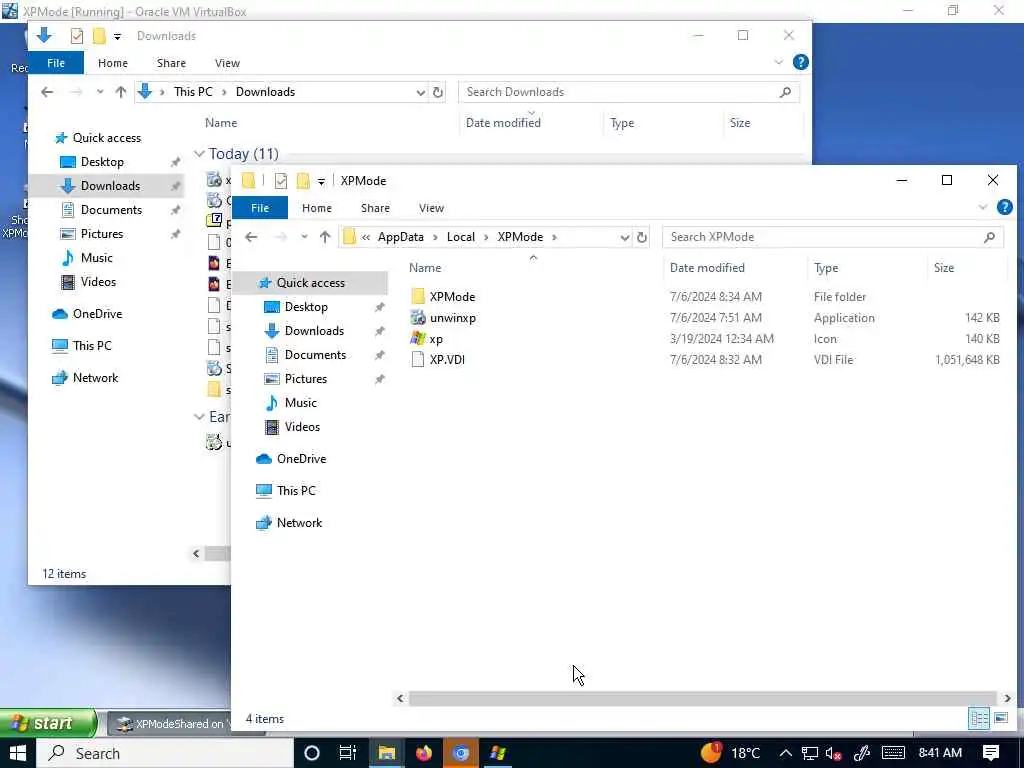Go back in Downloads window
Screen dimensions: 1024x768
(47, 92)
